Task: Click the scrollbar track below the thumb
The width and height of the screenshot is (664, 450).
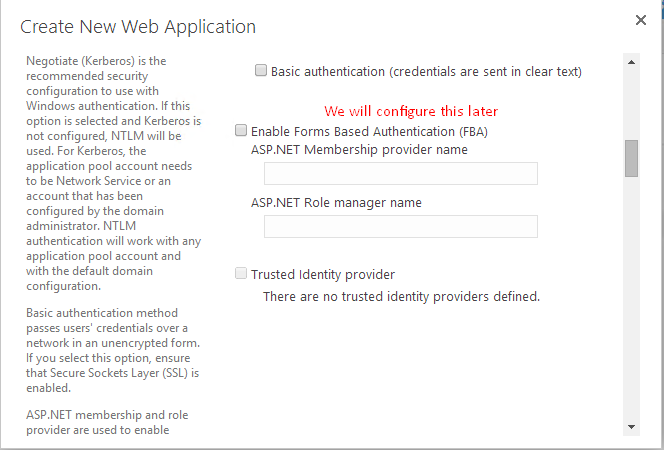Action: click(631, 296)
